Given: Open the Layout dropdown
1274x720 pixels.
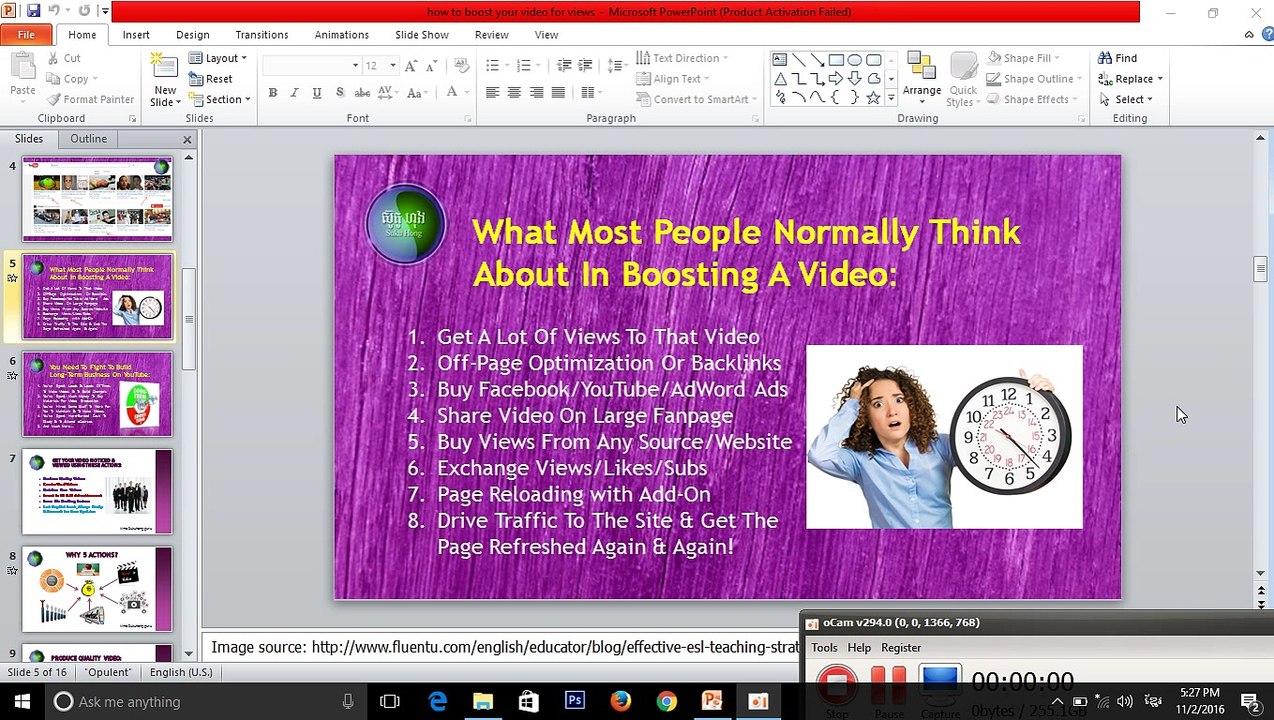Looking at the screenshot, I should point(220,58).
